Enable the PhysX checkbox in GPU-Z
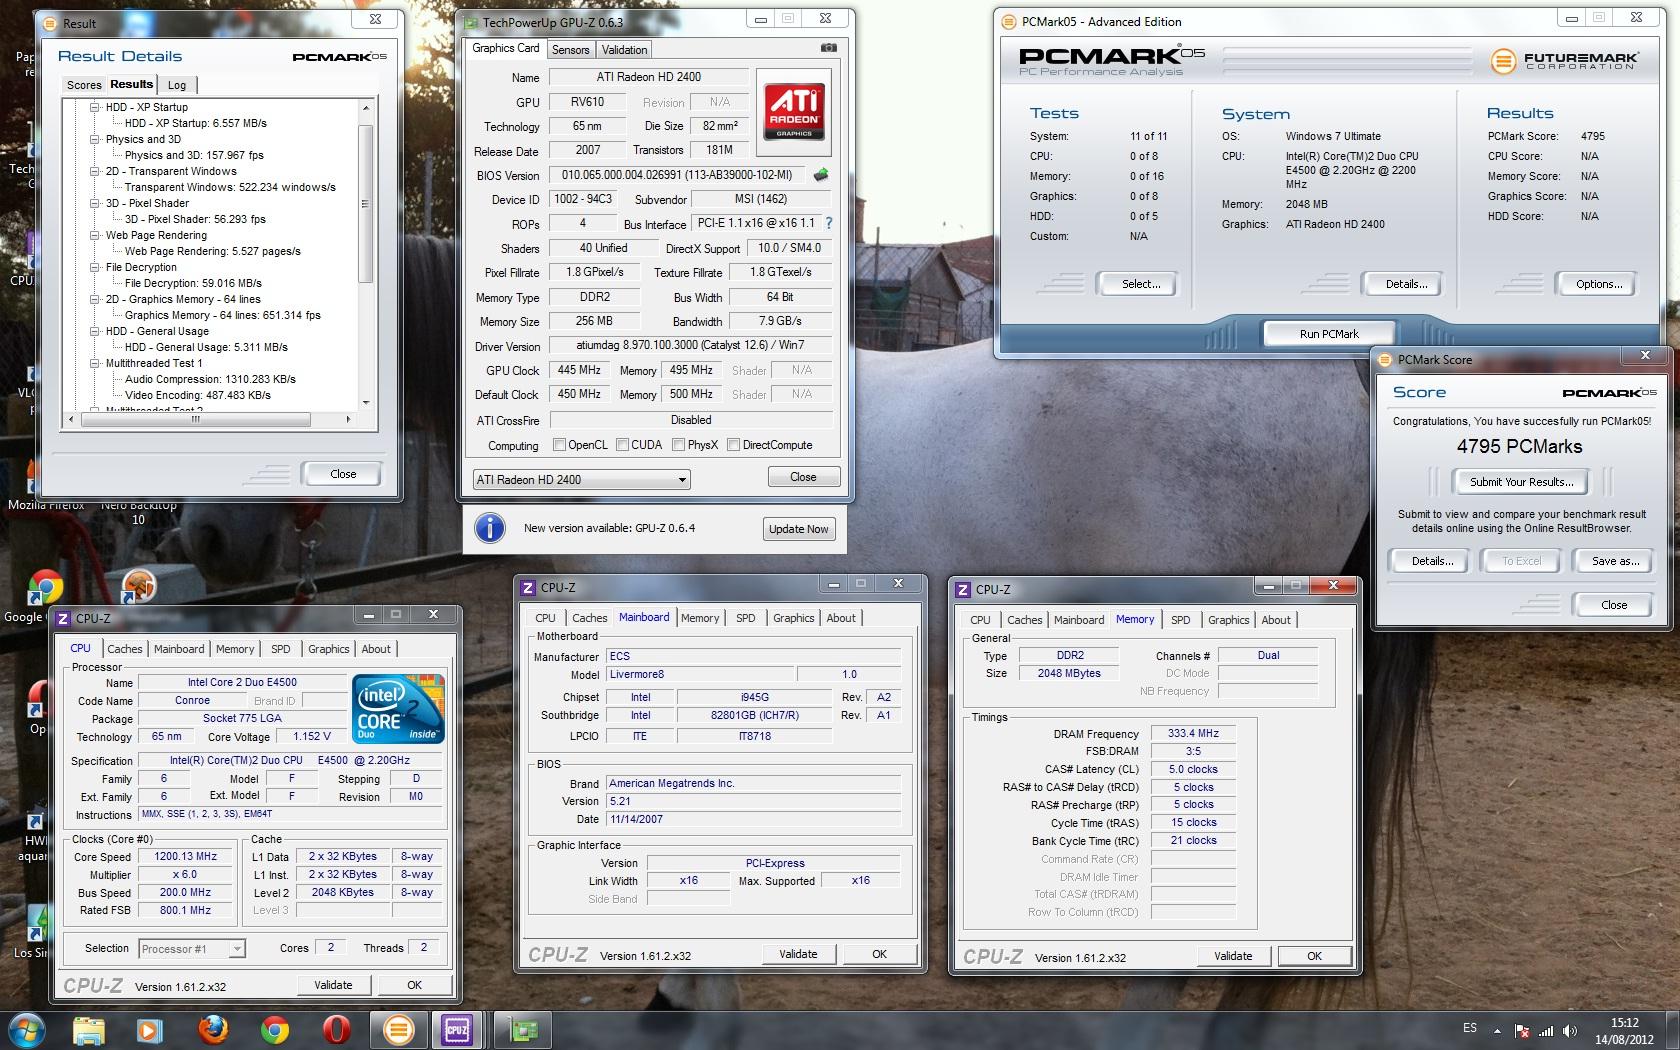1680x1050 pixels. (x=679, y=445)
